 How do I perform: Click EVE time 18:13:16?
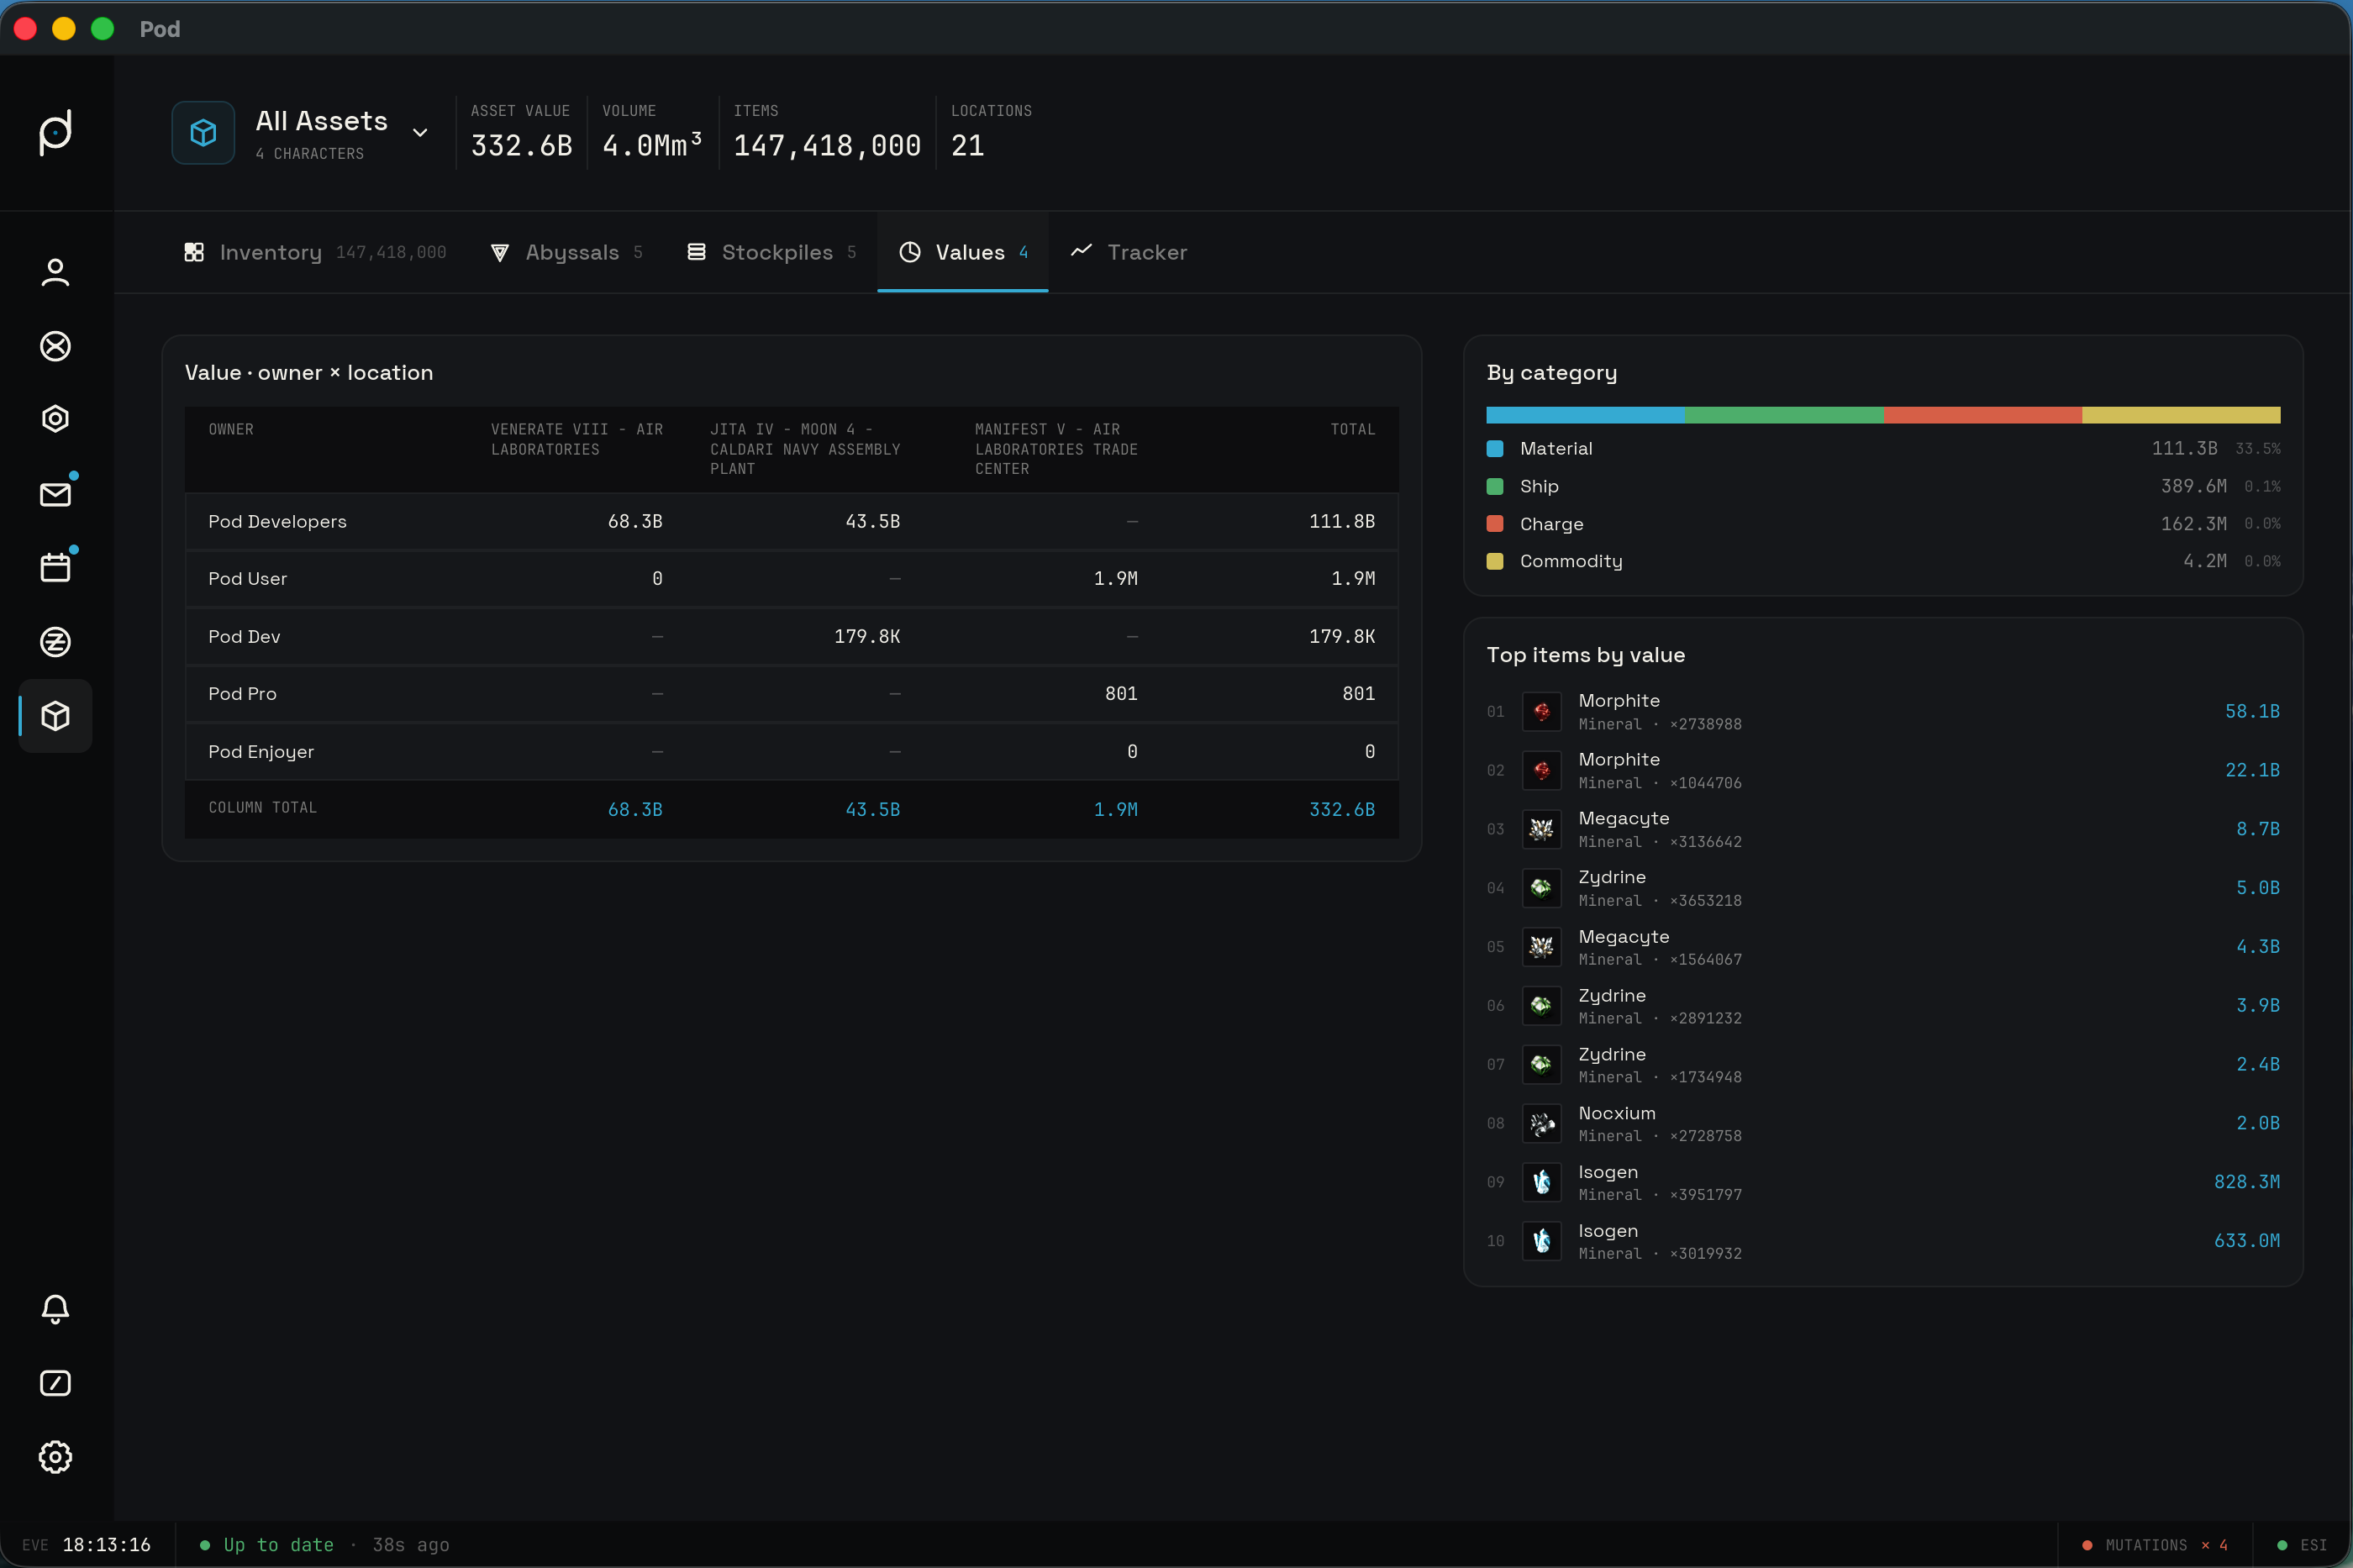pos(86,1545)
